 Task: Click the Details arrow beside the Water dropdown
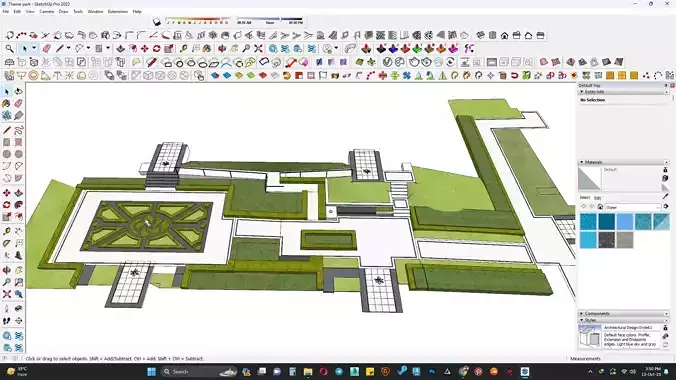coord(666,207)
